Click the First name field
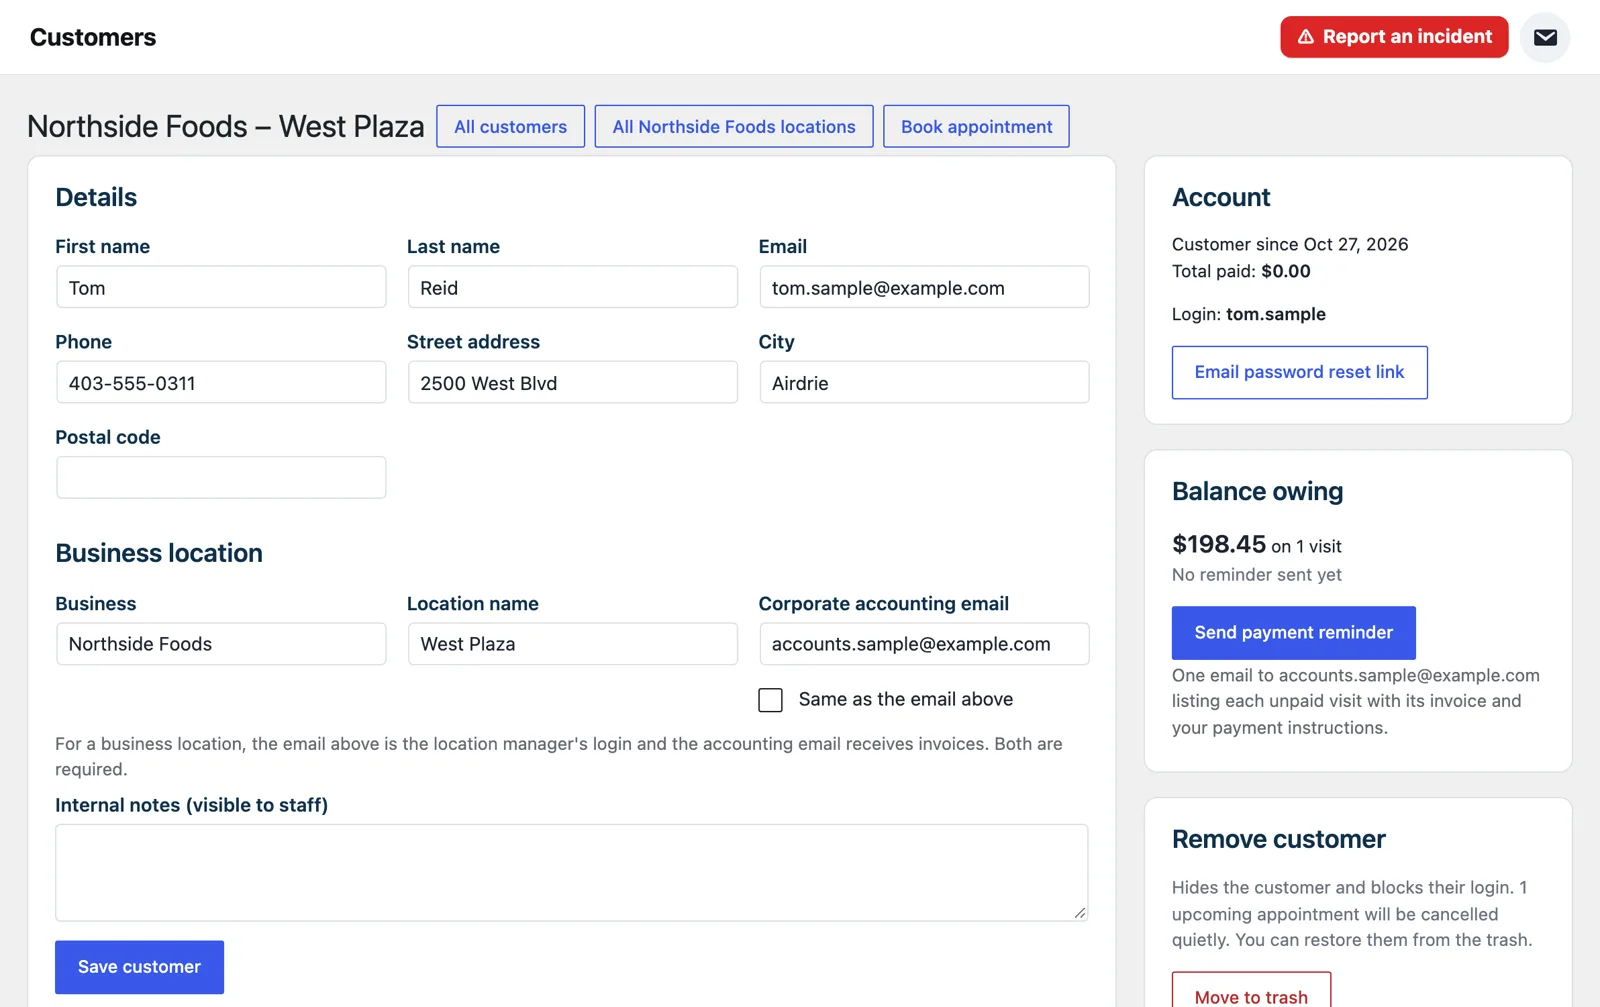The image size is (1600, 1007). (x=221, y=287)
